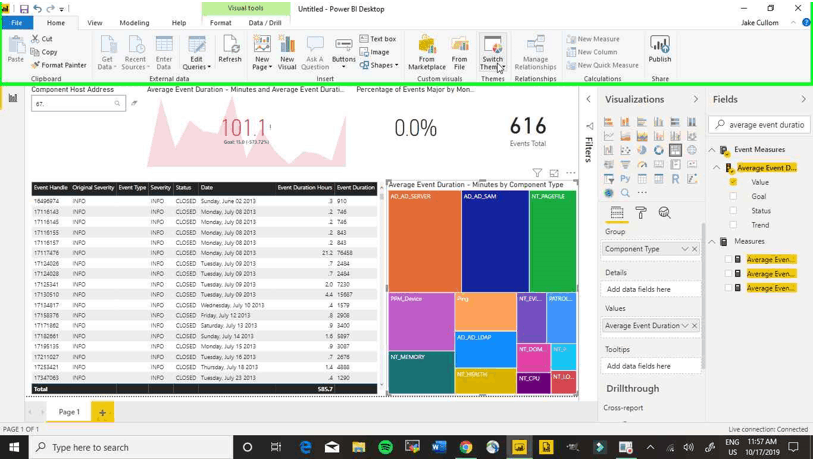
Task: Add a new page plus button
Action: click(x=102, y=413)
